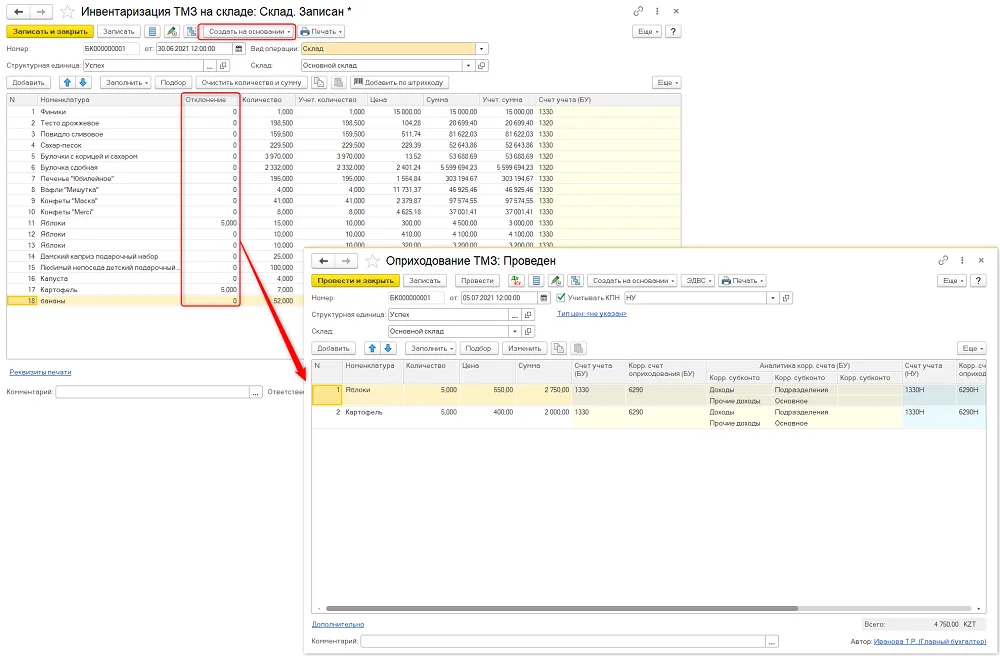Open the Дополнительно link

click(337, 624)
